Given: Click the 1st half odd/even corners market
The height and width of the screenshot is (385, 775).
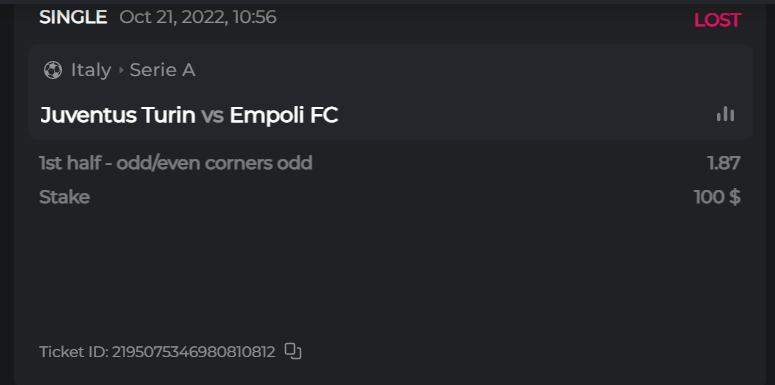Looking at the screenshot, I should click(x=175, y=163).
